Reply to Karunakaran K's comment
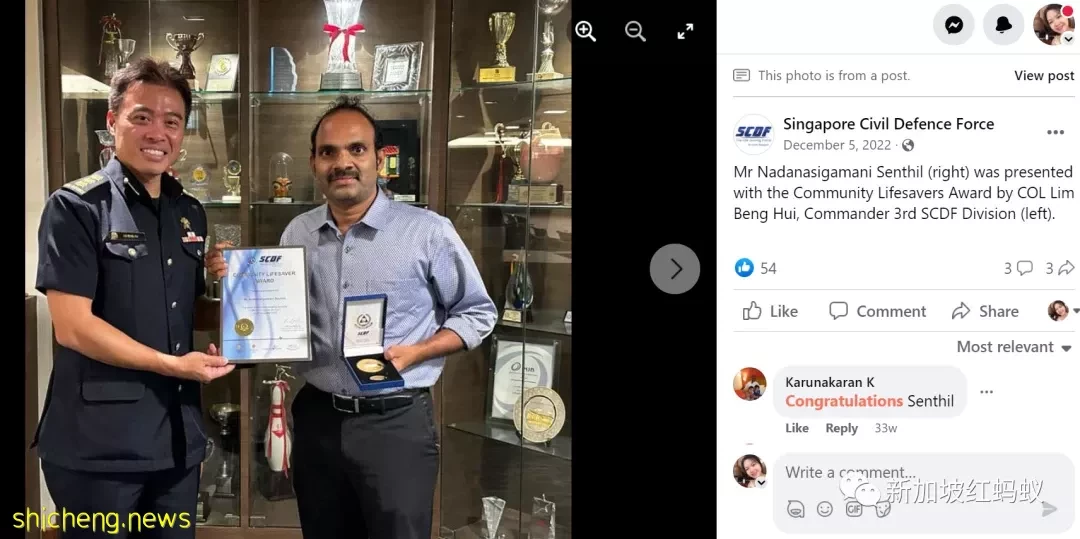1080x539 pixels. point(842,428)
